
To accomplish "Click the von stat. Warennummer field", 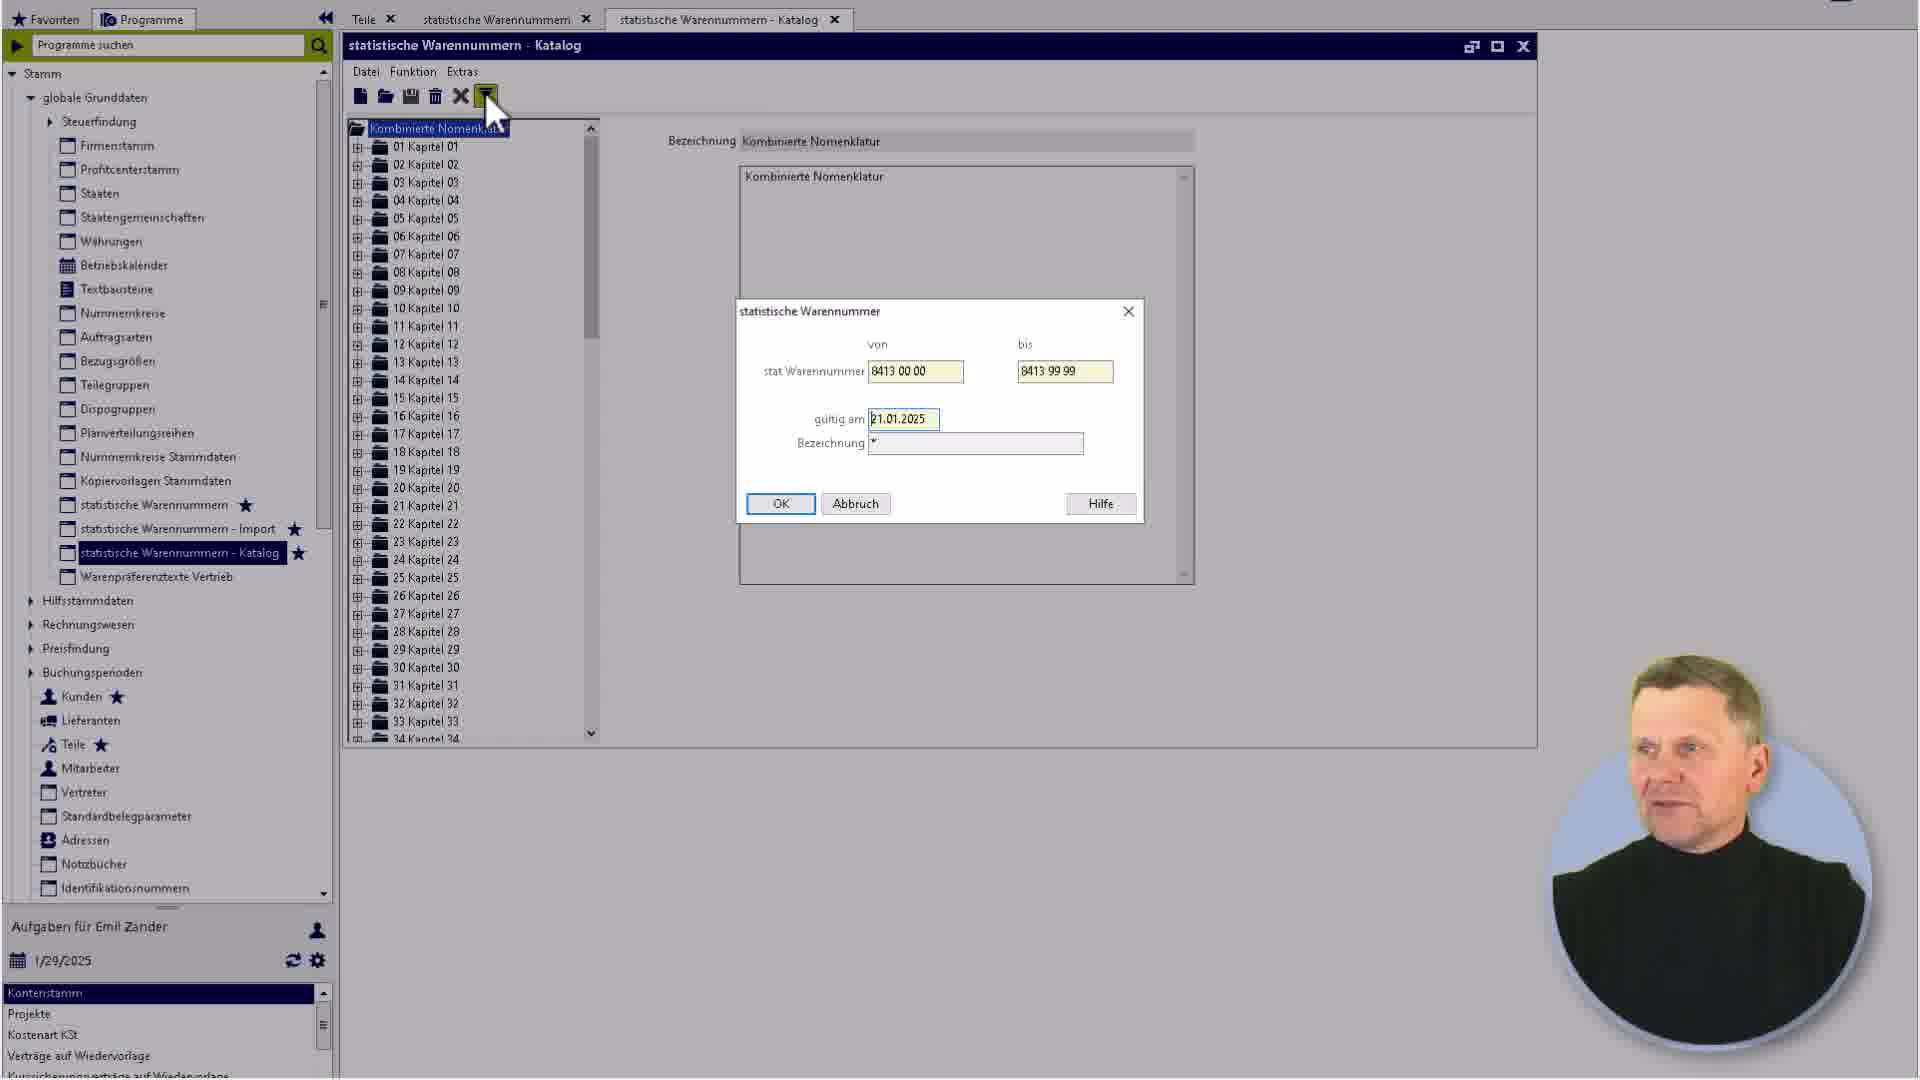I will coord(916,371).
